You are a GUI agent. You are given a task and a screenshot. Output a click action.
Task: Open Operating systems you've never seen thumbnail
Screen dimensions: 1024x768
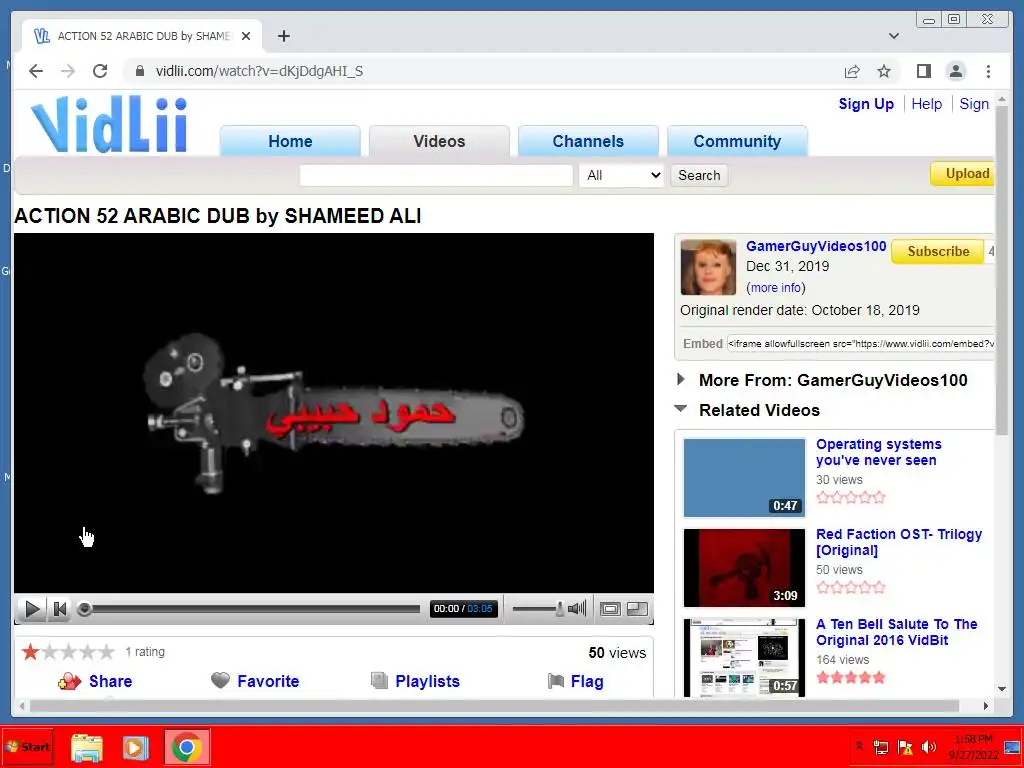[x=744, y=477]
